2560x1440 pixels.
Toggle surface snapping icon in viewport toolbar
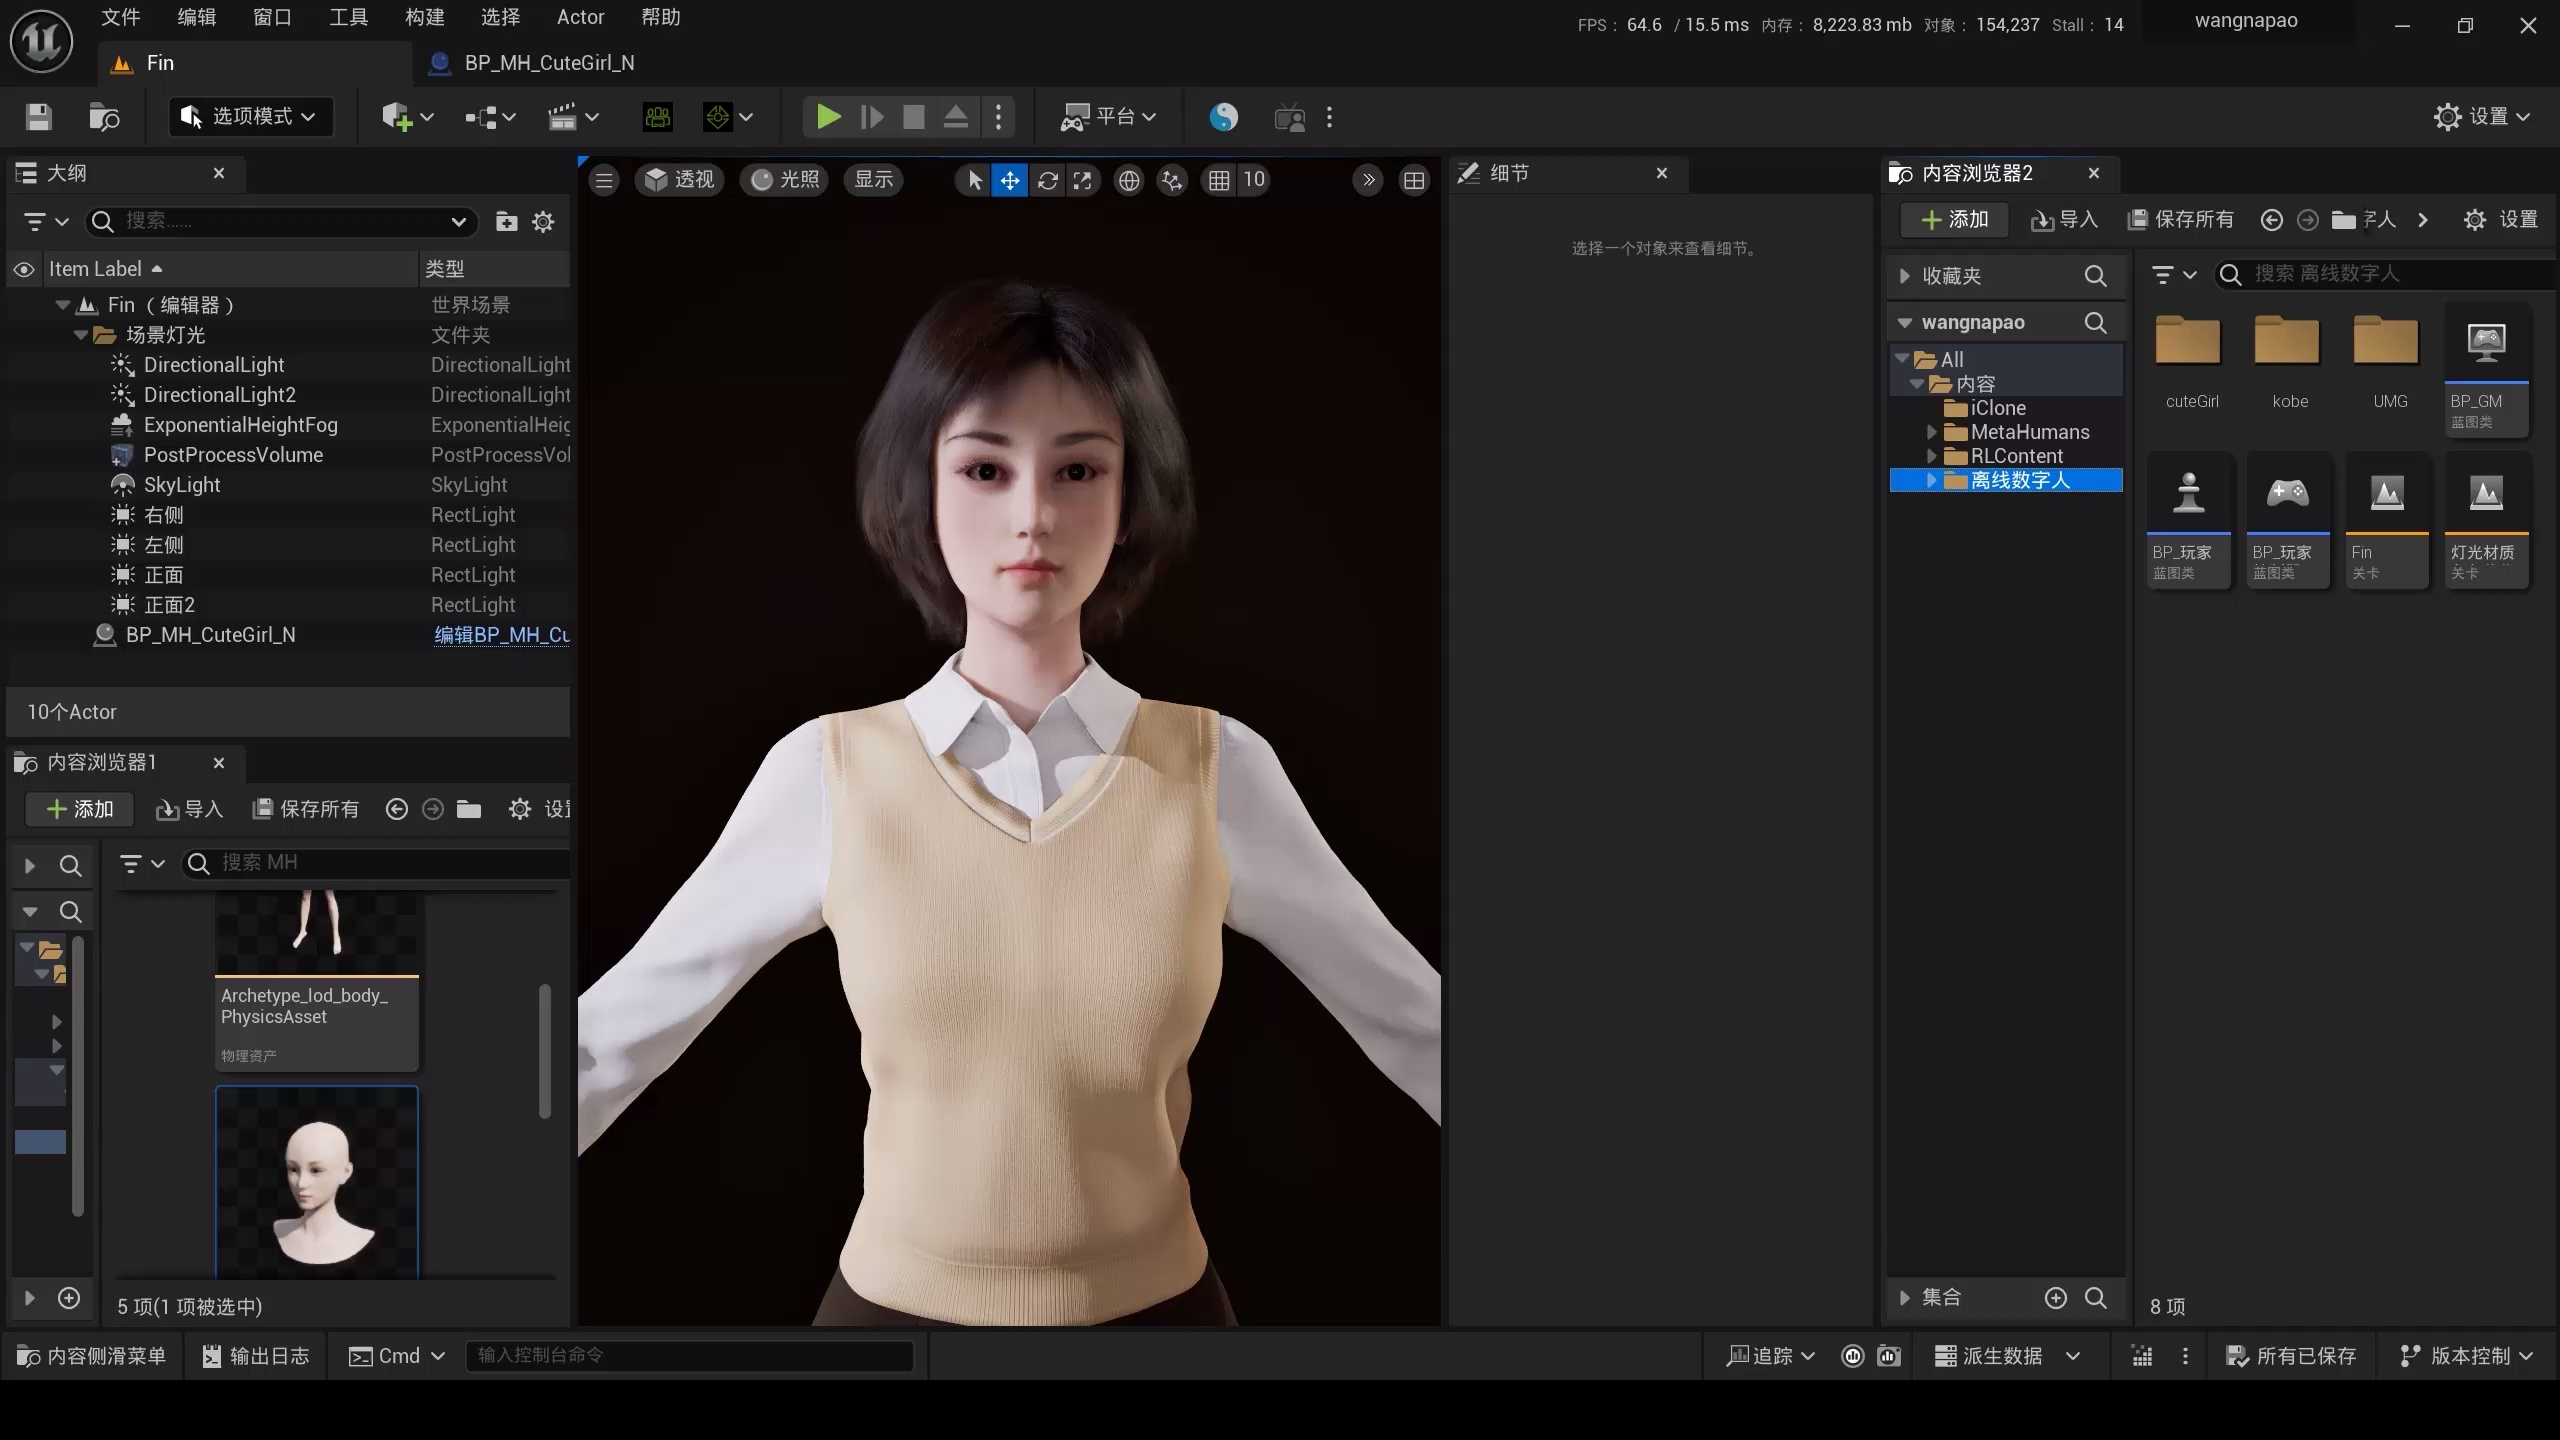point(1171,181)
